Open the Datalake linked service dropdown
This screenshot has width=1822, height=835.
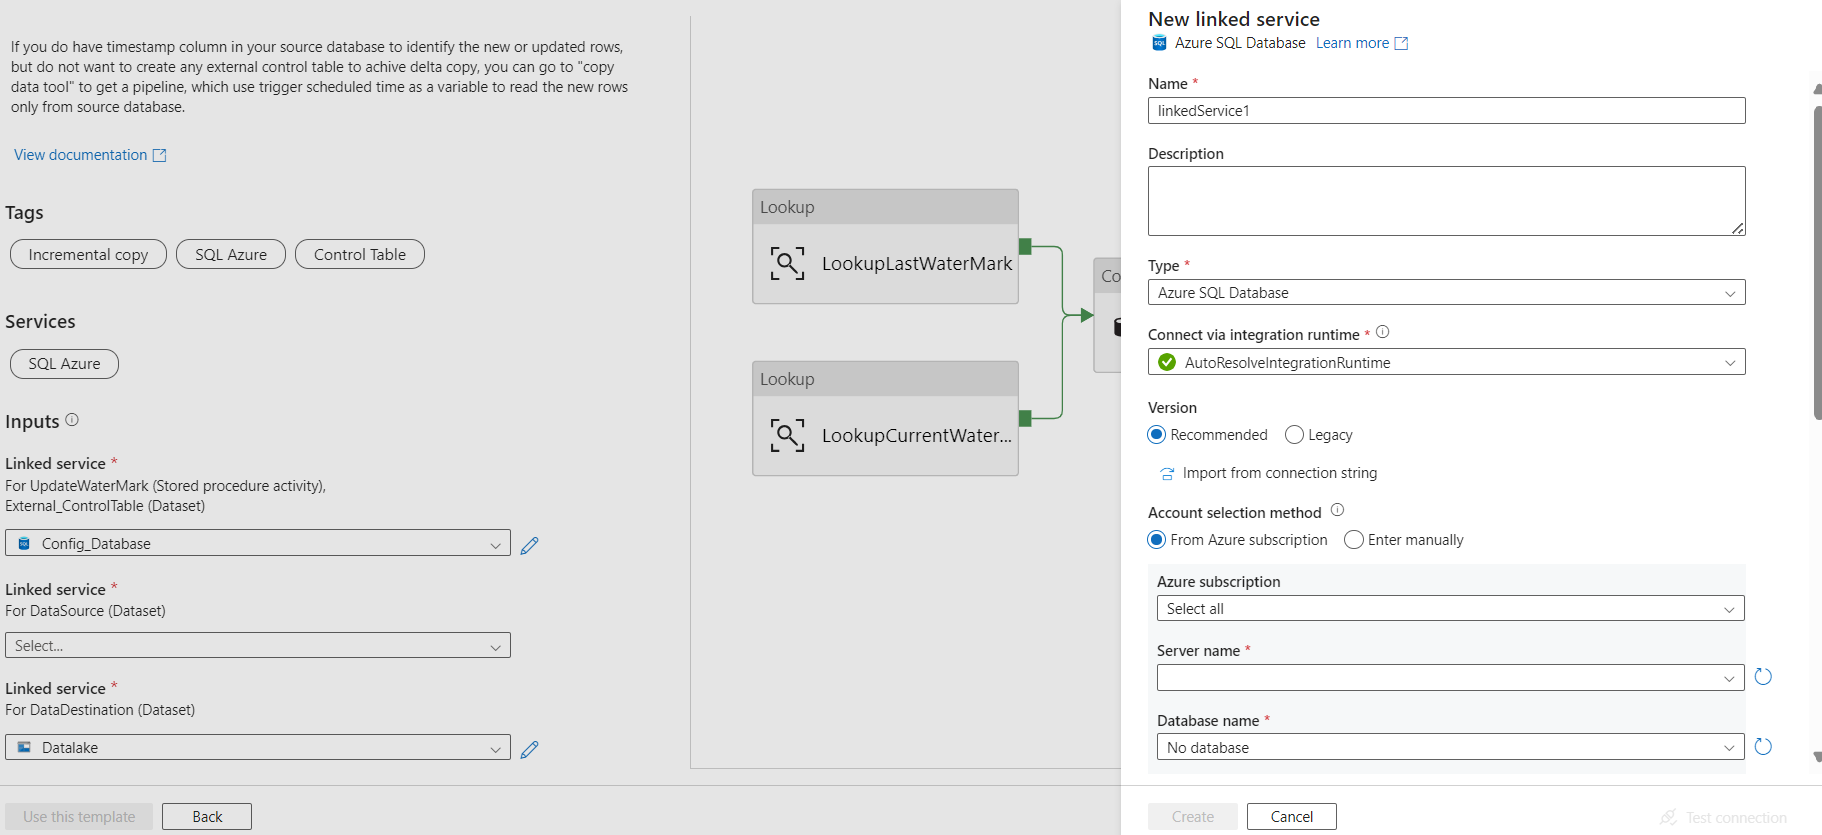pyautogui.click(x=258, y=747)
